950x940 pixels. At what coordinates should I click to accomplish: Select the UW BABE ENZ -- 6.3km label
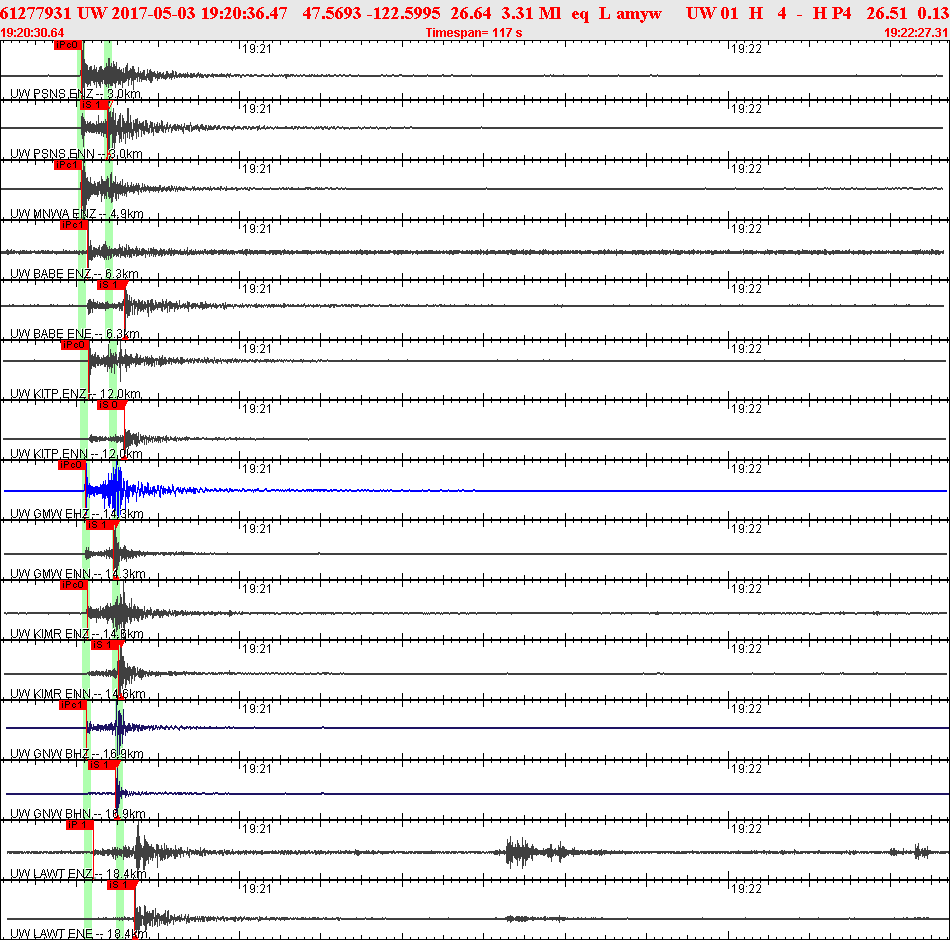pos(75,274)
